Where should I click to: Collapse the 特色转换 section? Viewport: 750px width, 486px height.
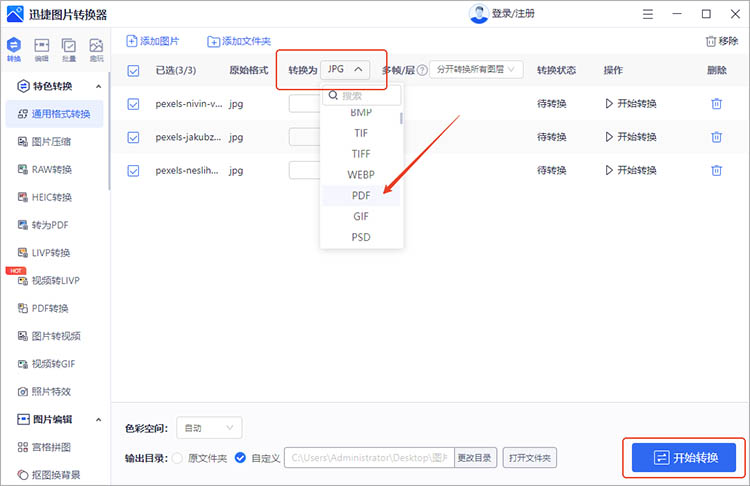pos(99,86)
